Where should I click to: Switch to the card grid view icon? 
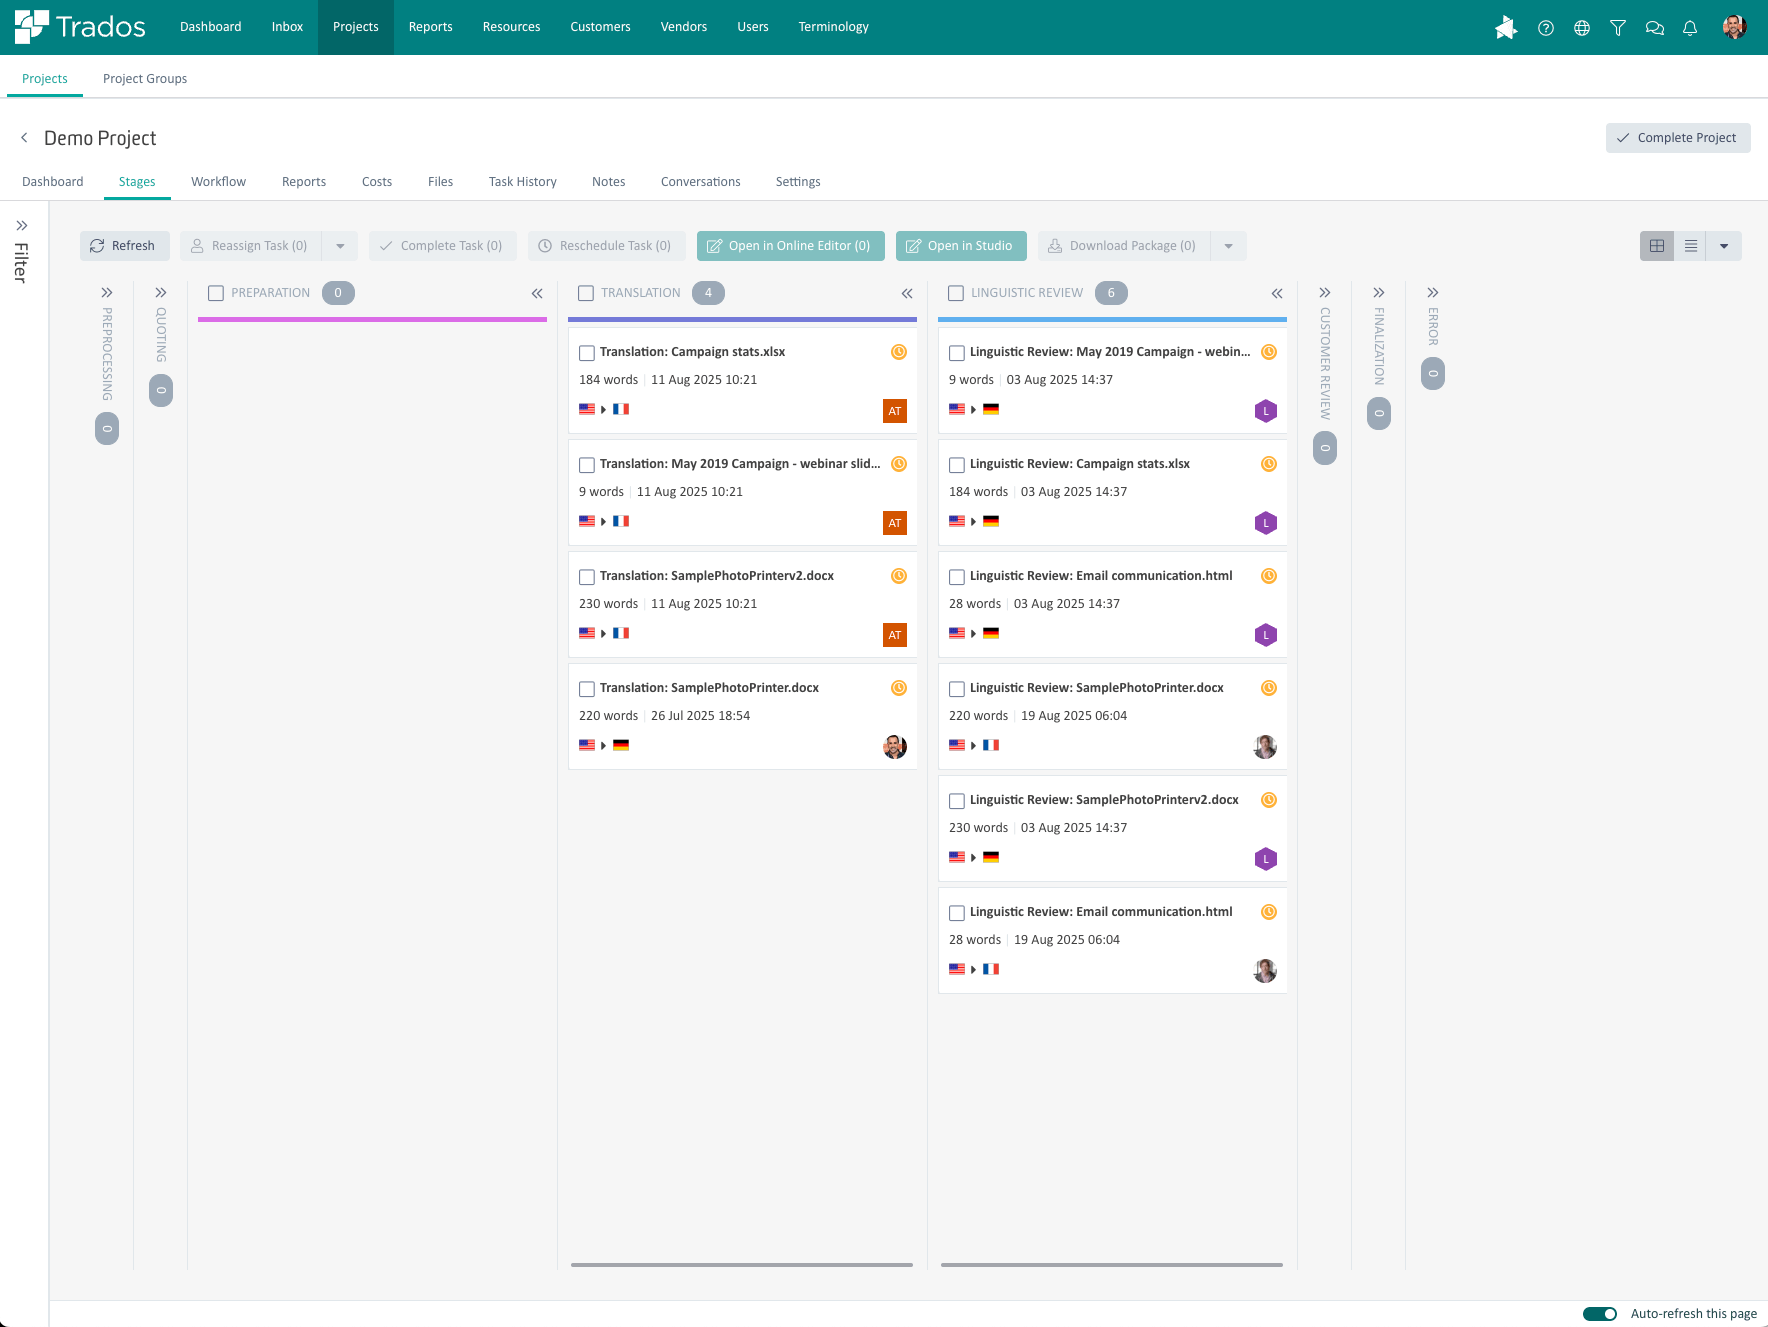coord(1657,246)
